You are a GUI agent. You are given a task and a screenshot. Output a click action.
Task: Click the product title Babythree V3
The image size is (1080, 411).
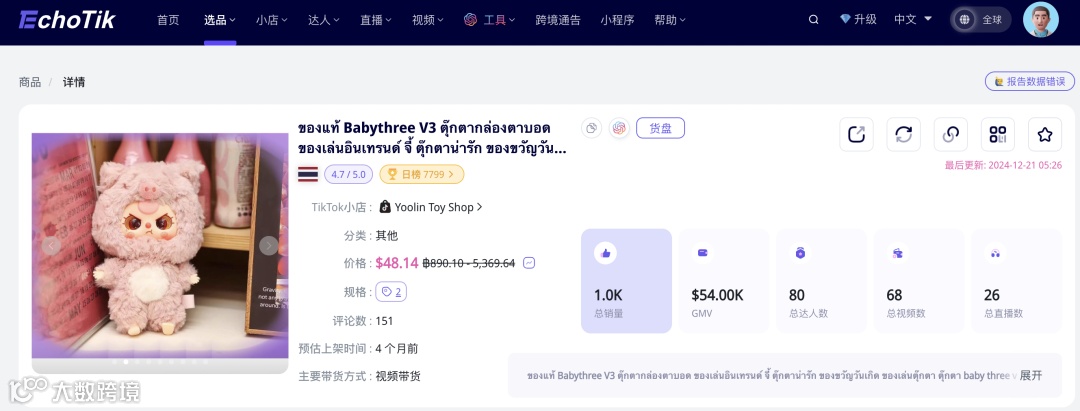tap(433, 138)
